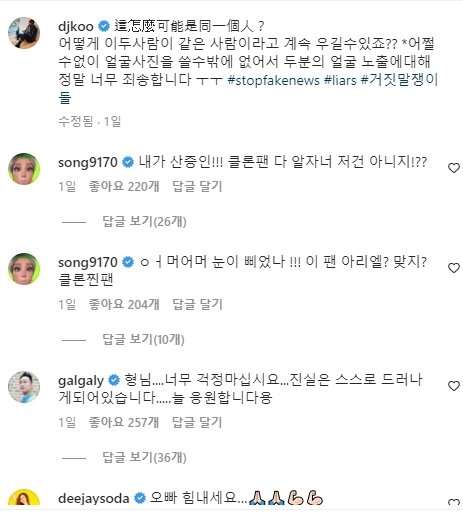Click song9170's avatar on first comment
463x516 pixels.
[24, 169]
